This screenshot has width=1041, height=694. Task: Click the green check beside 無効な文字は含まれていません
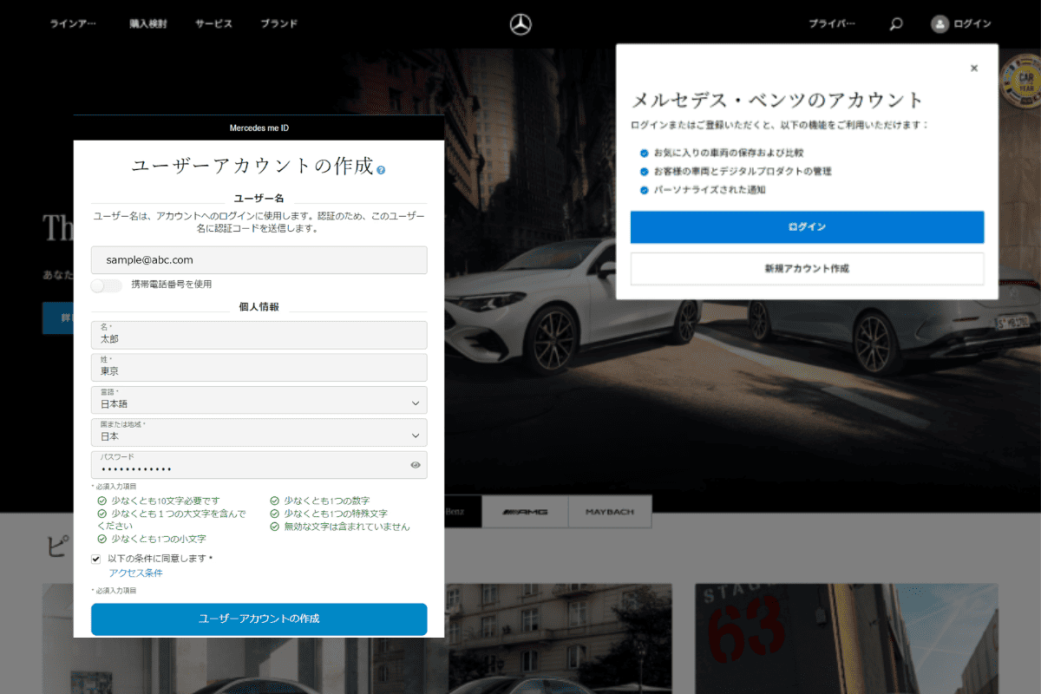(x=274, y=527)
